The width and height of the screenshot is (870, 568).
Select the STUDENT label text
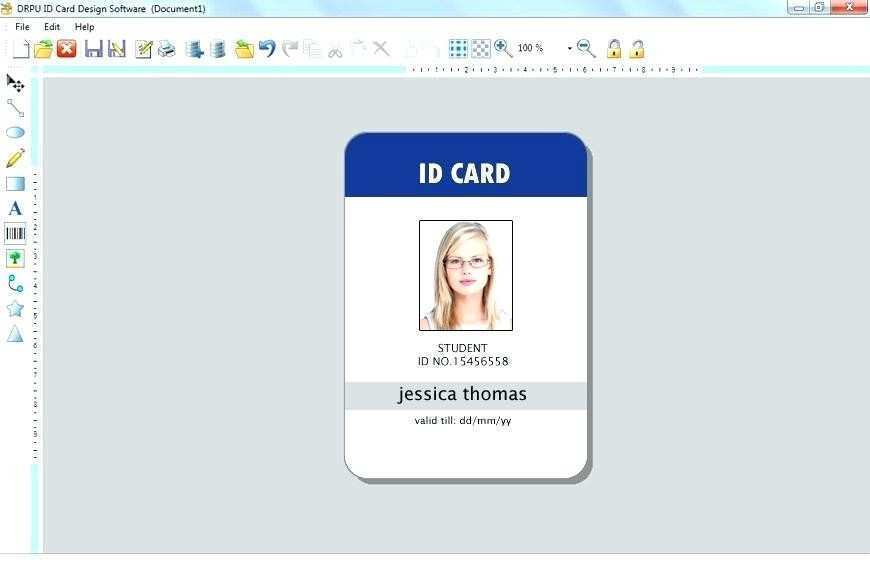coord(462,348)
